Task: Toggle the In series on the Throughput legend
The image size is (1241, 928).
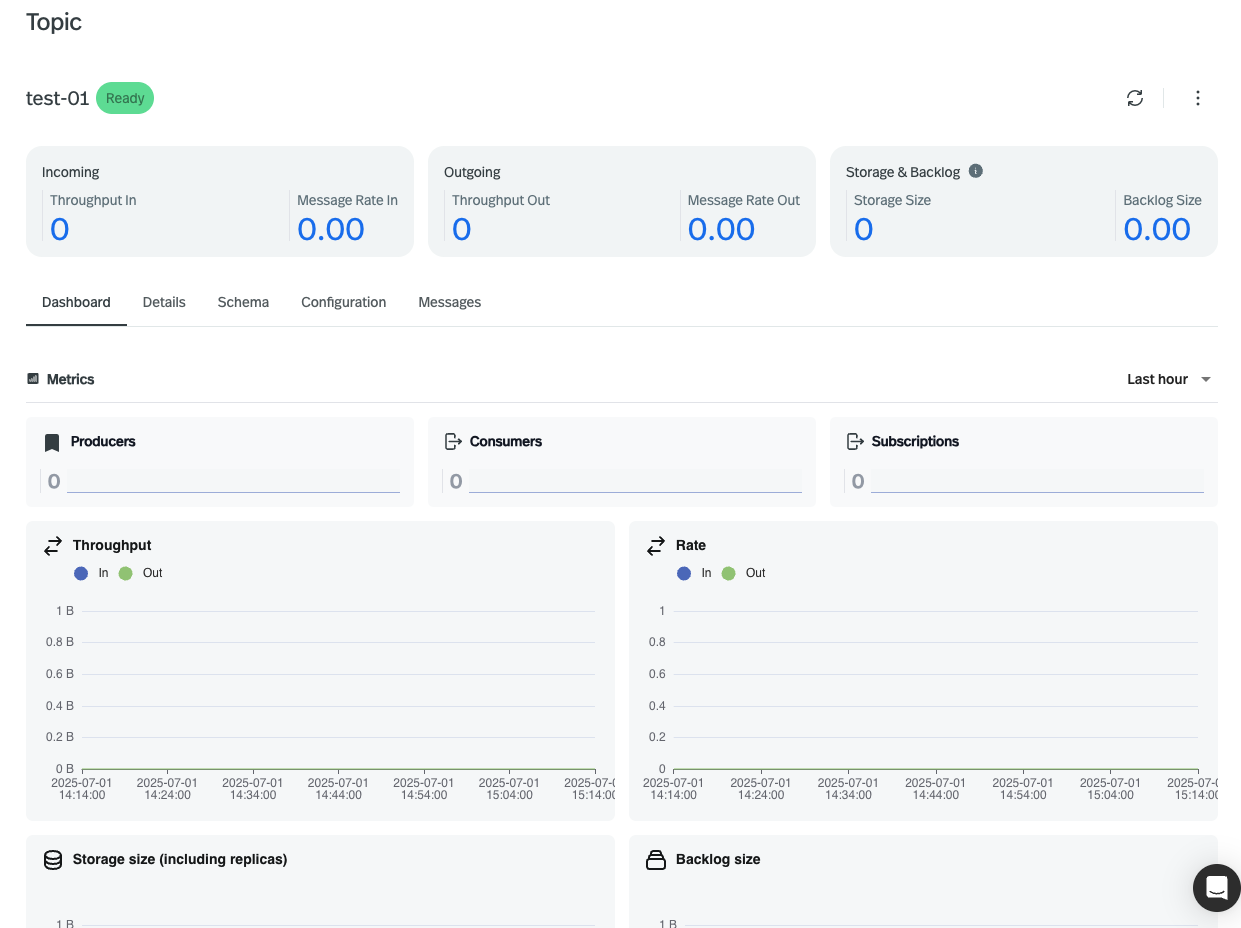Action: coord(81,573)
